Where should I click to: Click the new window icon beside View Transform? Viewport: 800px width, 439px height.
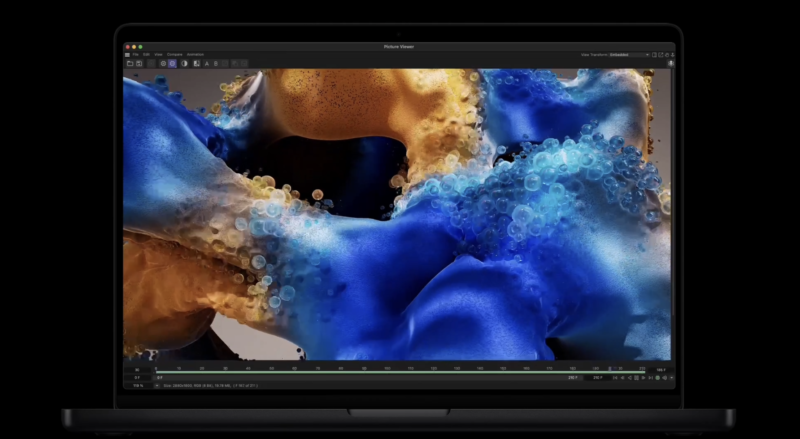(x=655, y=54)
